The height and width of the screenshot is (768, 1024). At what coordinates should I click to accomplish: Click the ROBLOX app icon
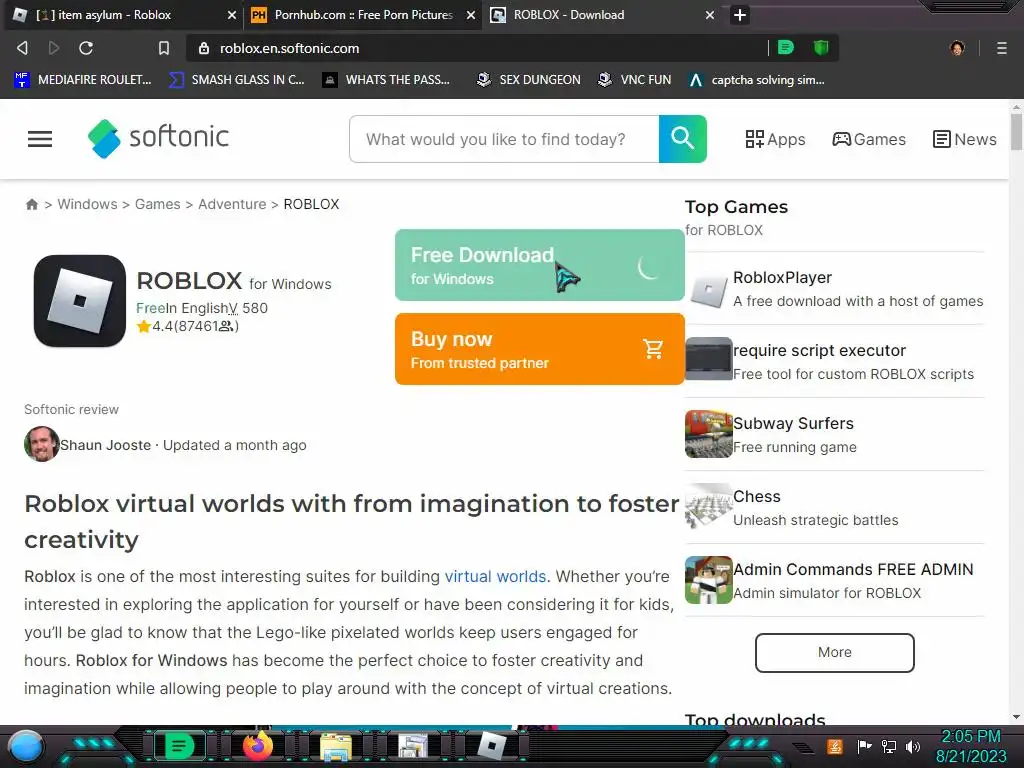[x=80, y=301]
